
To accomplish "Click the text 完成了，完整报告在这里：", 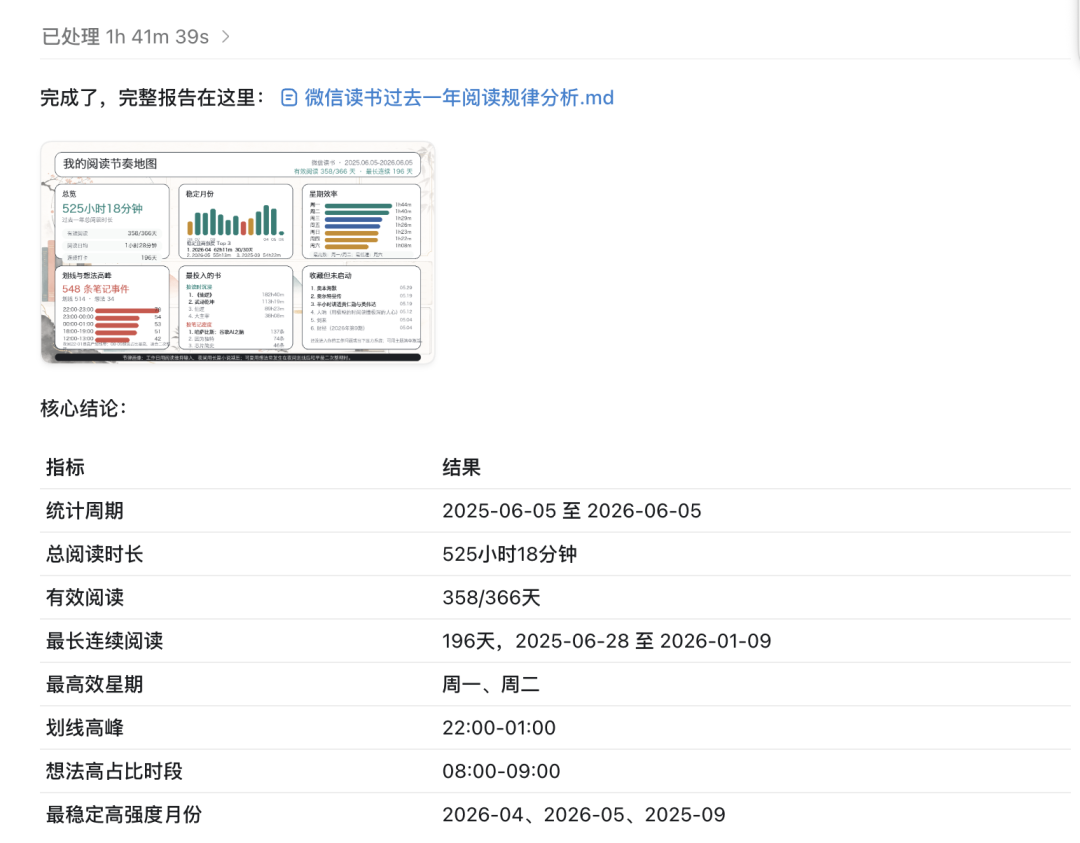I will pos(152,98).
